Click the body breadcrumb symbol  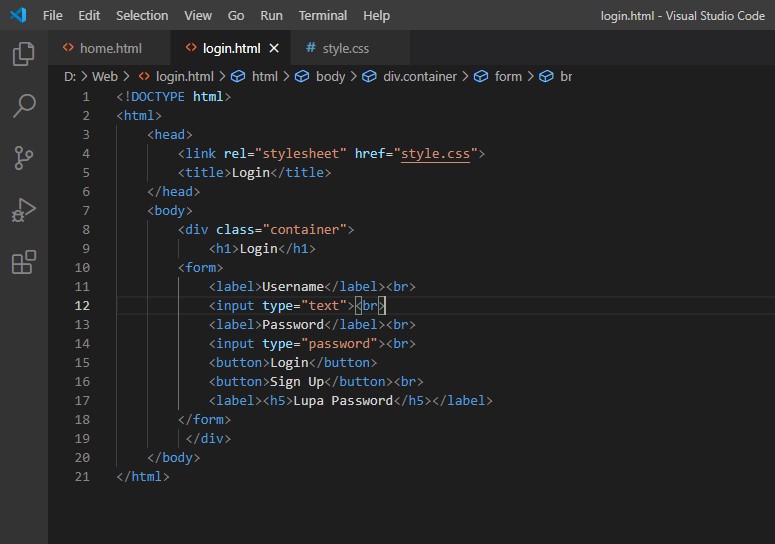click(330, 77)
